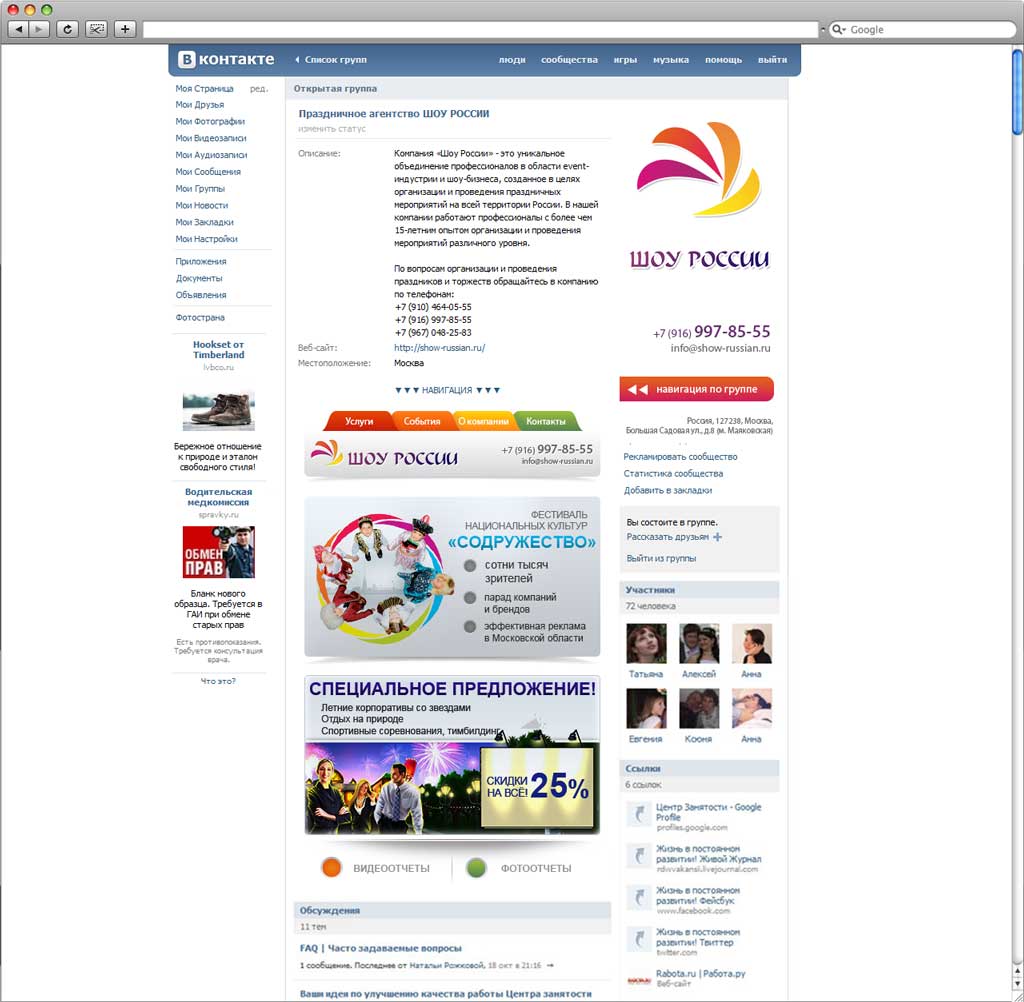Click the web clip scissors toolbar icon
The height and width of the screenshot is (1002, 1024).
coord(97,29)
